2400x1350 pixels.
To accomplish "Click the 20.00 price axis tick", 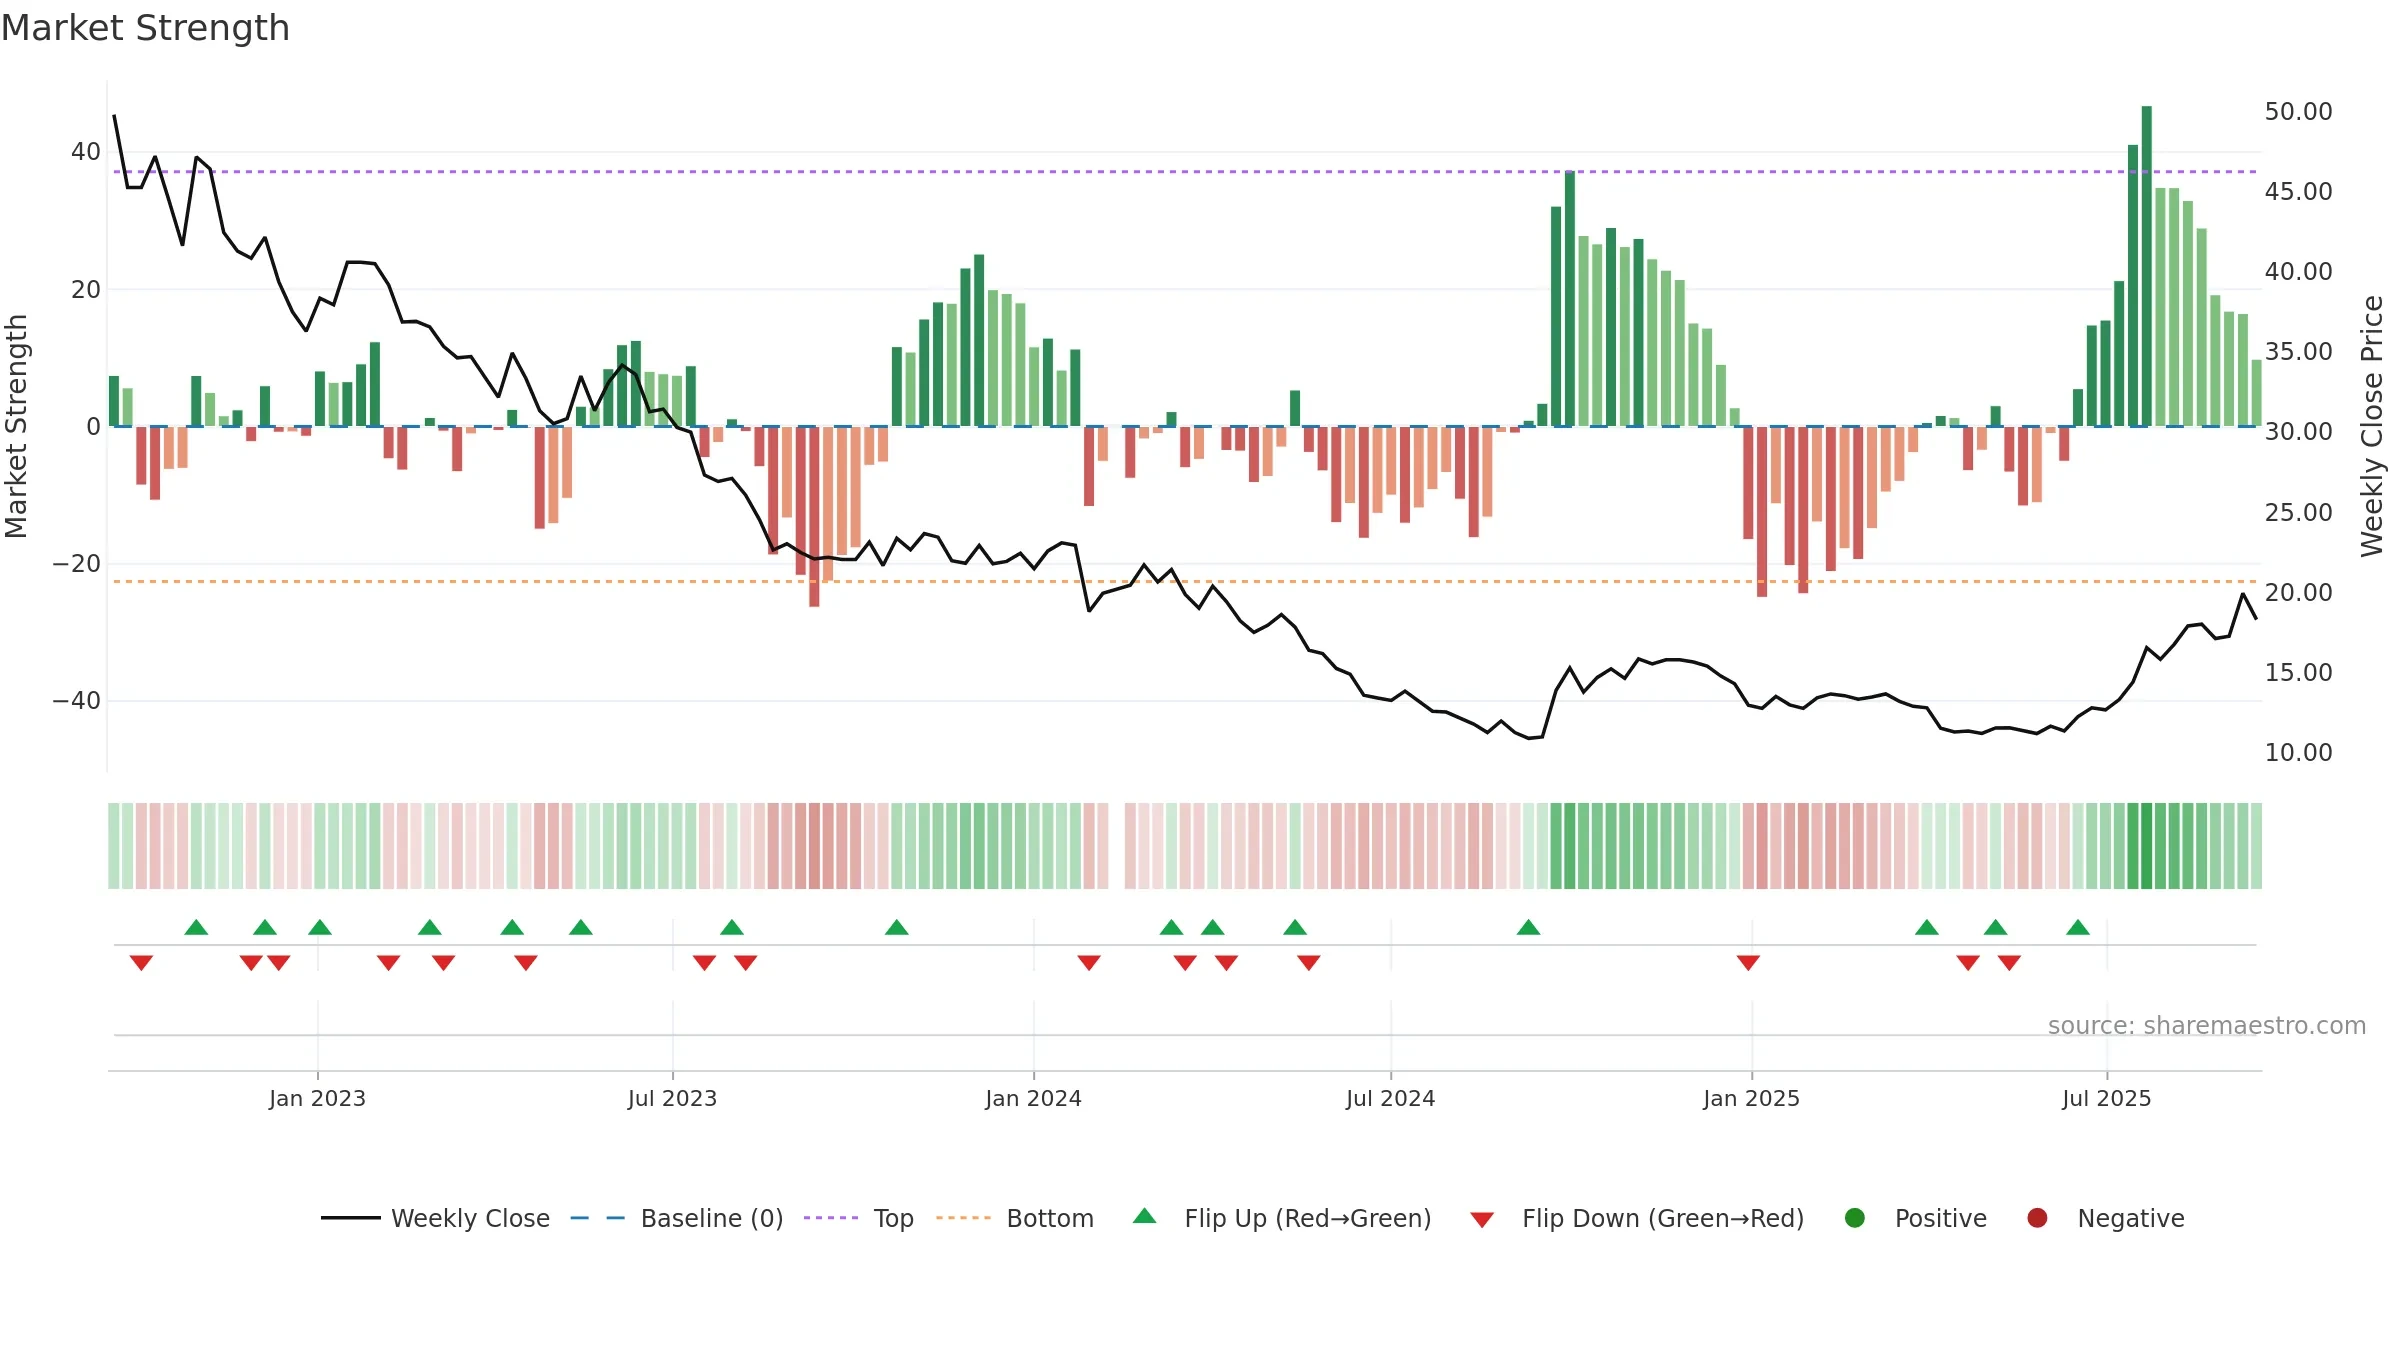I will click(2298, 592).
